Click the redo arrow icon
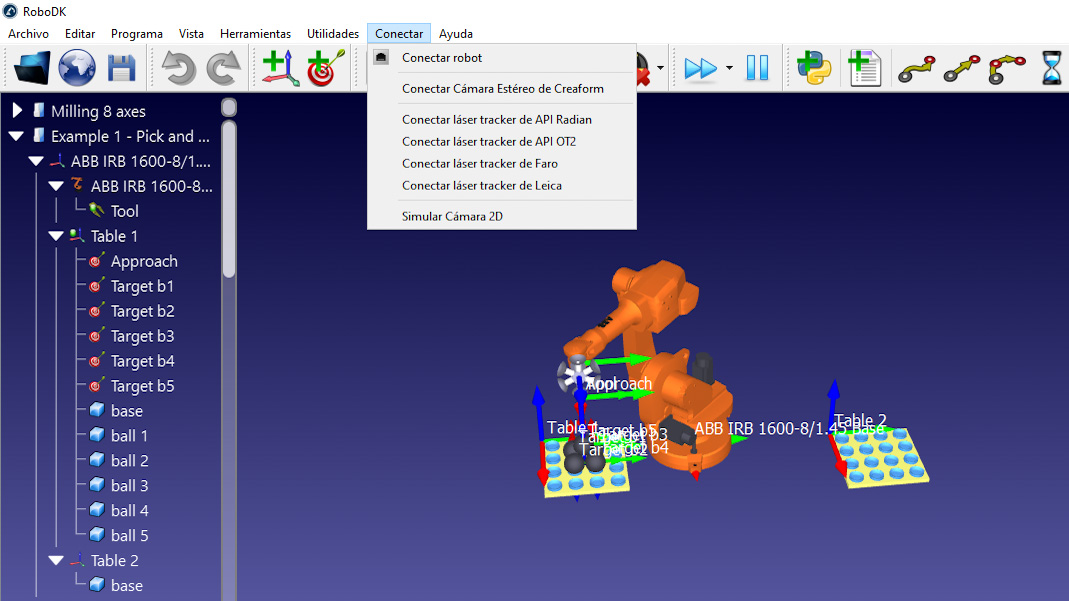 tap(223, 68)
